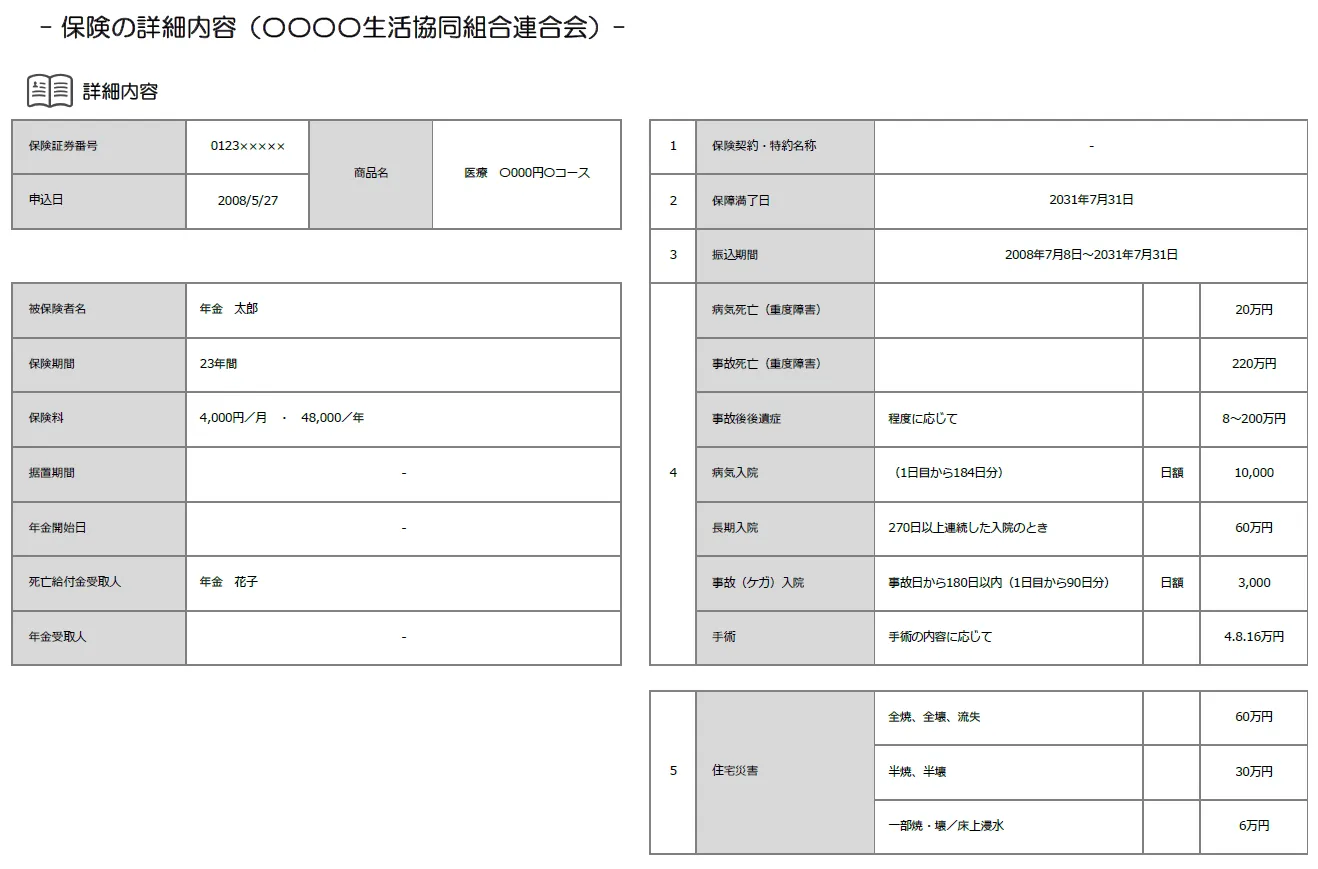The height and width of the screenshot is (869, 1318).
Task: Select beneficiary name 年金 花子
Action: tap(229, 582)
